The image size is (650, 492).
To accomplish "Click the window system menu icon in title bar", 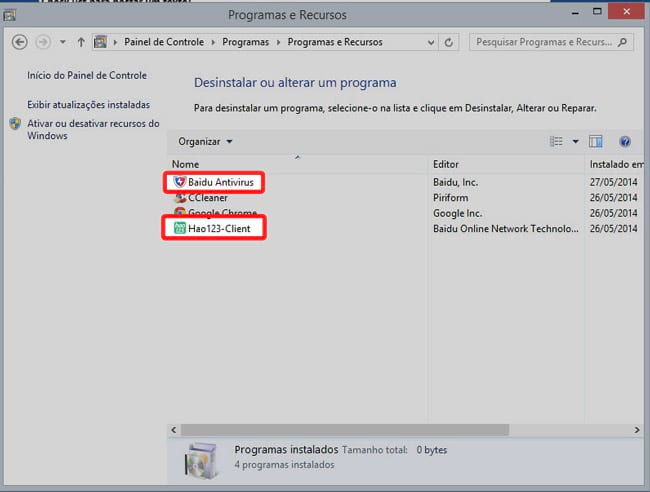I will [10, 15].
